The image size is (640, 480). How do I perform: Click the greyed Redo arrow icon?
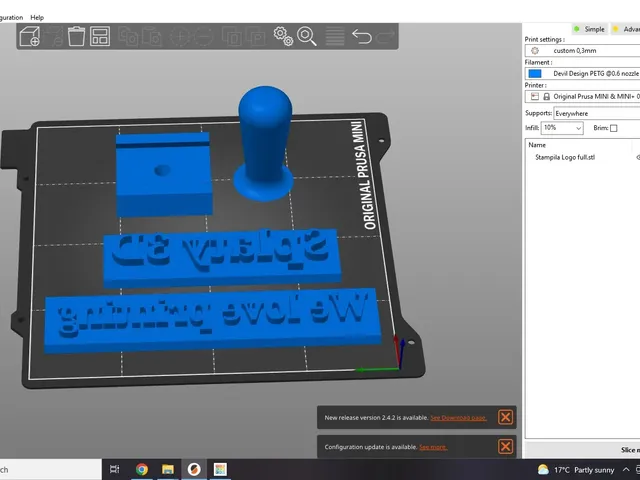coord(385,36)
